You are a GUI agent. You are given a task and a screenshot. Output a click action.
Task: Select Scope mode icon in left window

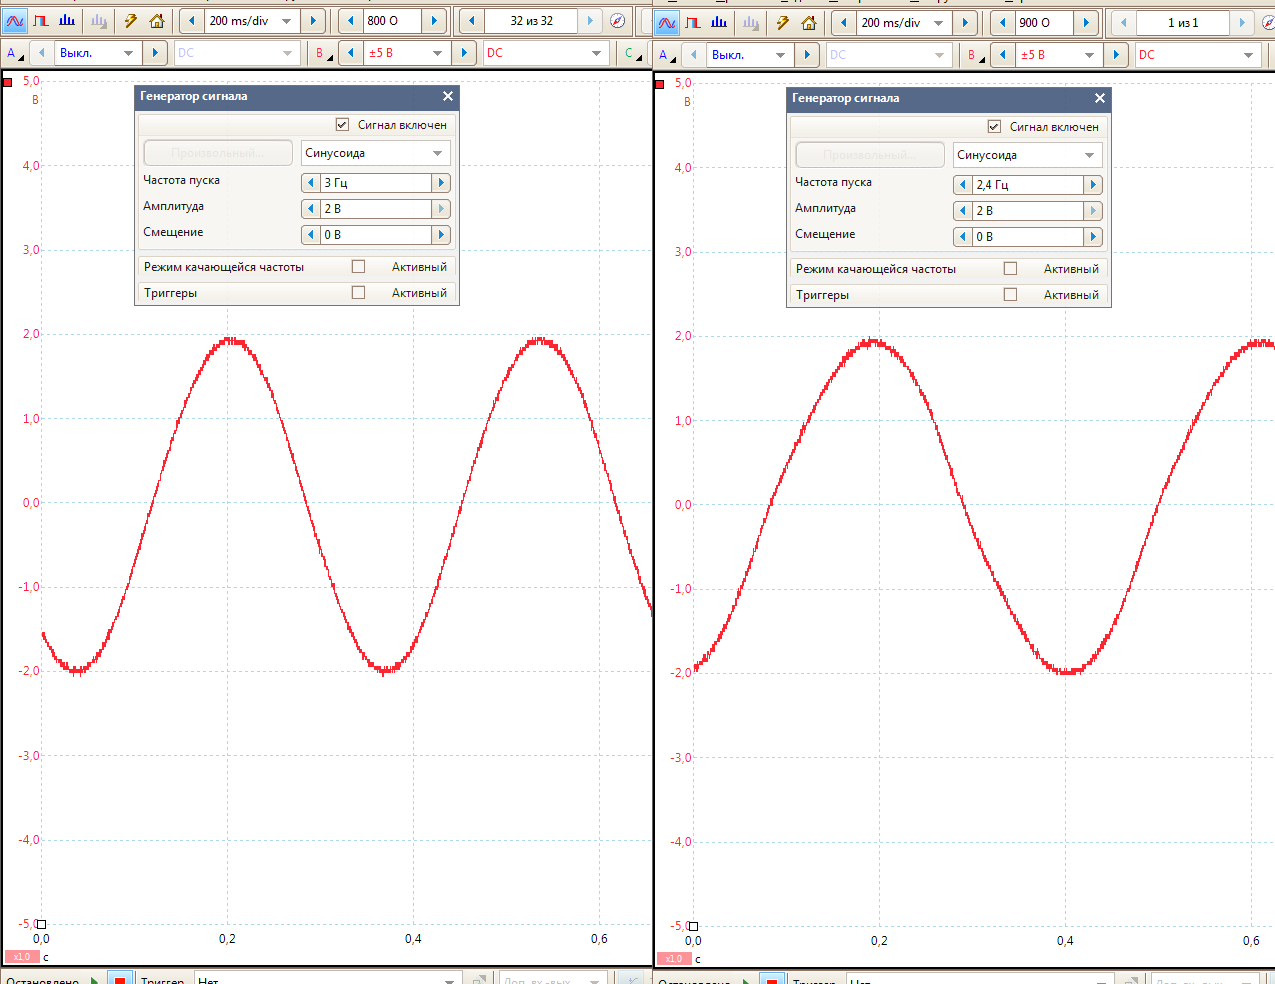(x=15, y=21)
